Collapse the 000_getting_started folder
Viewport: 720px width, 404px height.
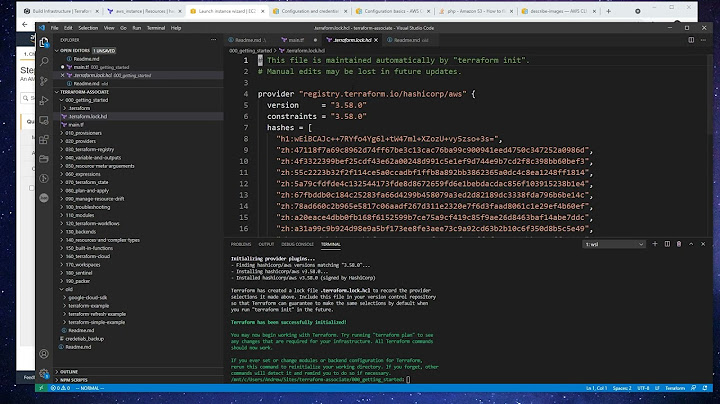tap(62, 100)
